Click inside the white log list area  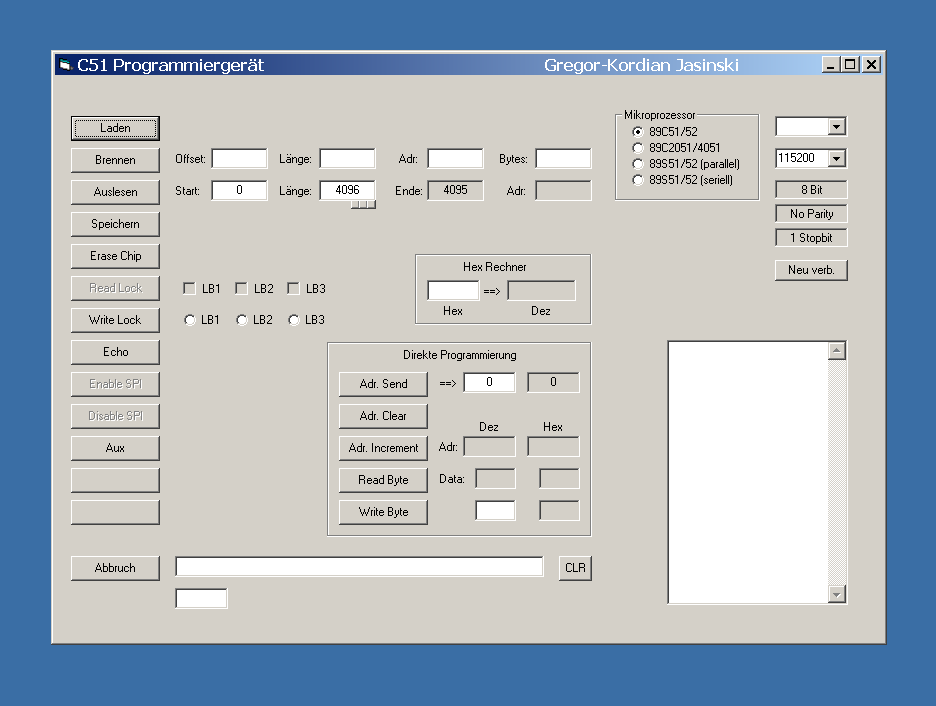tap(748, 473)
